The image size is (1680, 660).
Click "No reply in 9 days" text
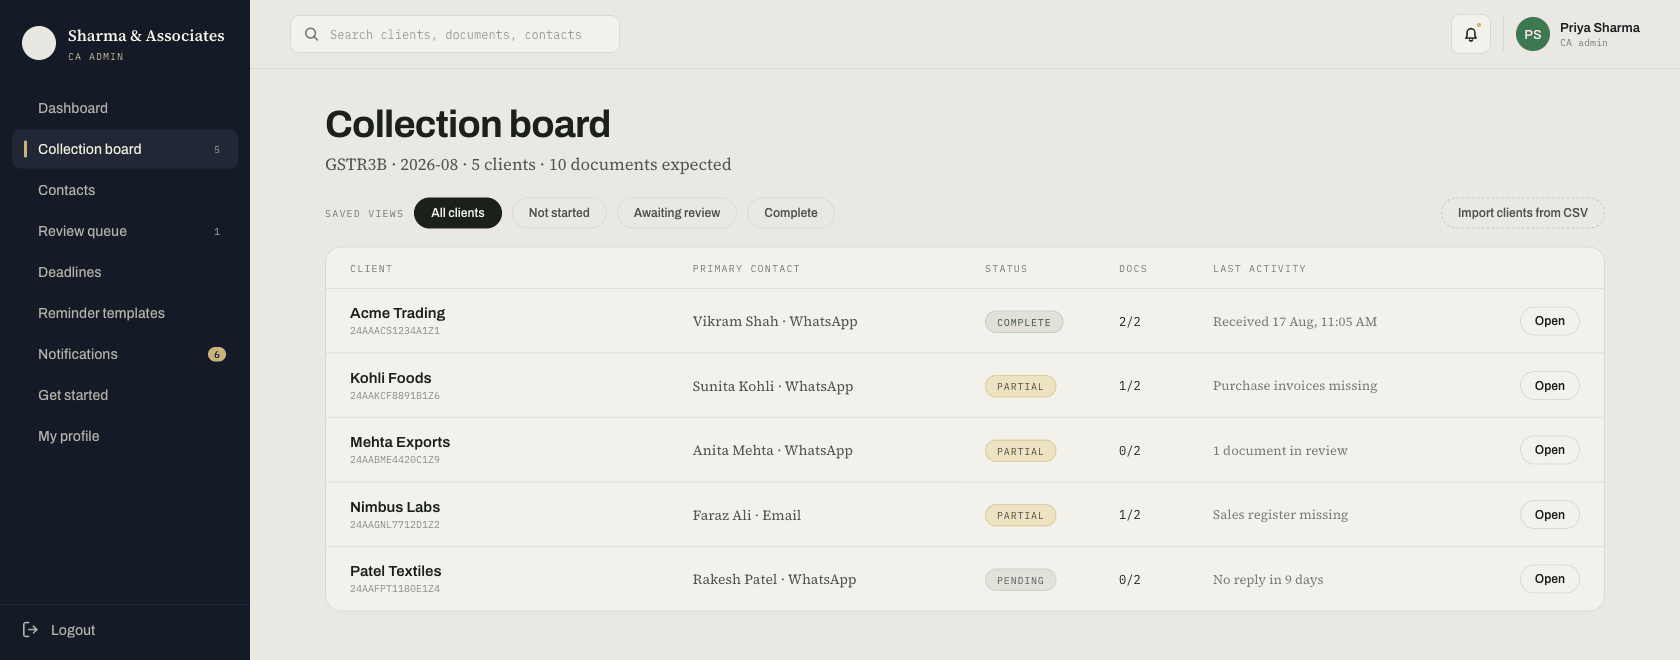point(1268,579)
